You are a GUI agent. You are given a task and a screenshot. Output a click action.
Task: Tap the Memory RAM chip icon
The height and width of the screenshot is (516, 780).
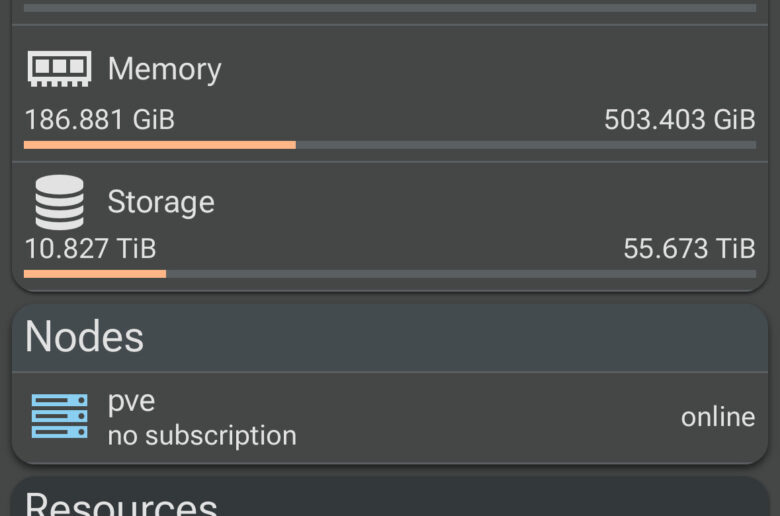coord(59,68)
